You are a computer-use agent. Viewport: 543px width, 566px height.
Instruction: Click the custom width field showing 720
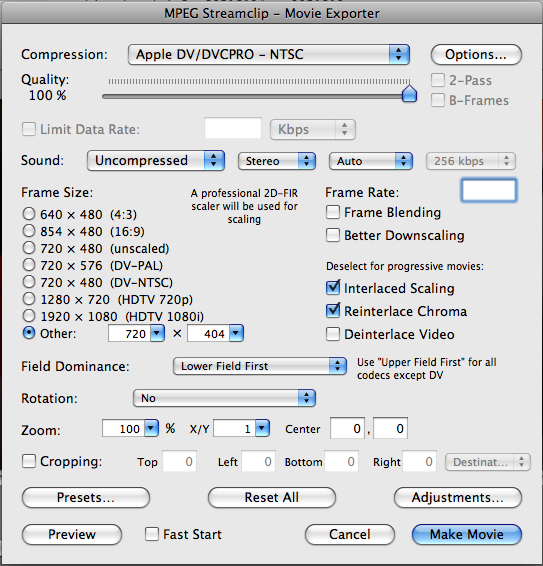coord(129,334)
